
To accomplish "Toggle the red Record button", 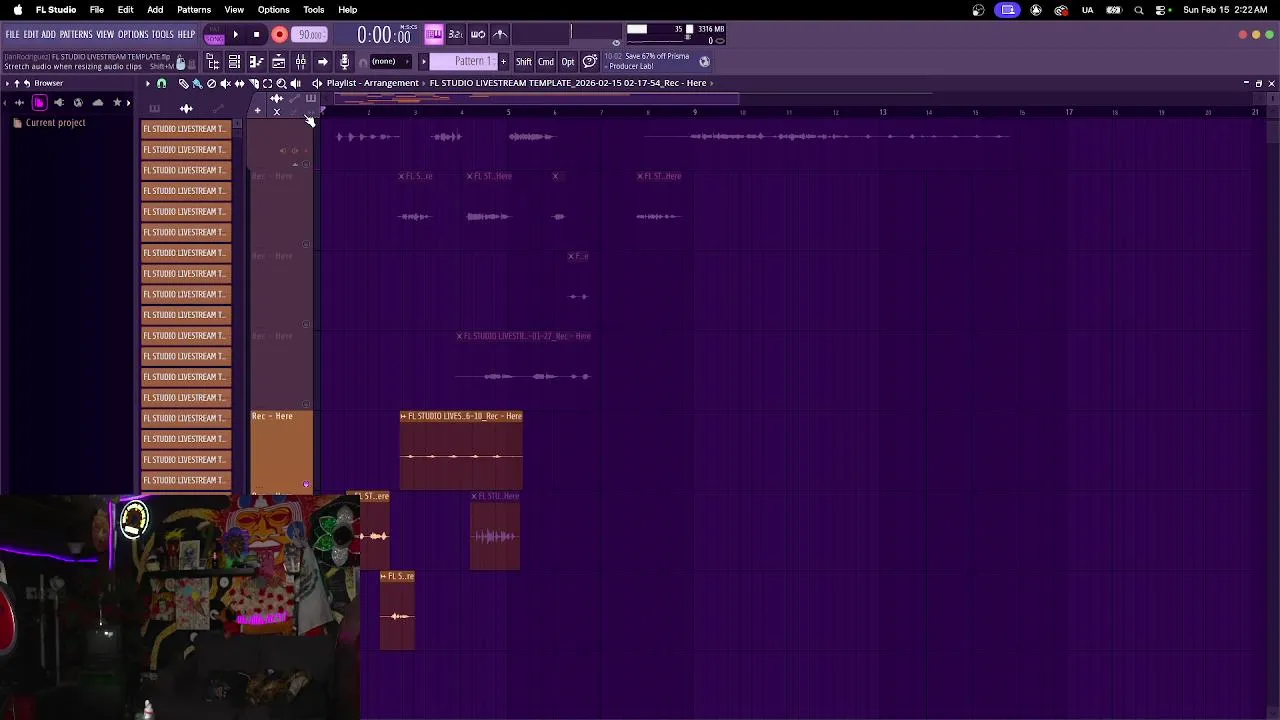I will tap(280, 34).
